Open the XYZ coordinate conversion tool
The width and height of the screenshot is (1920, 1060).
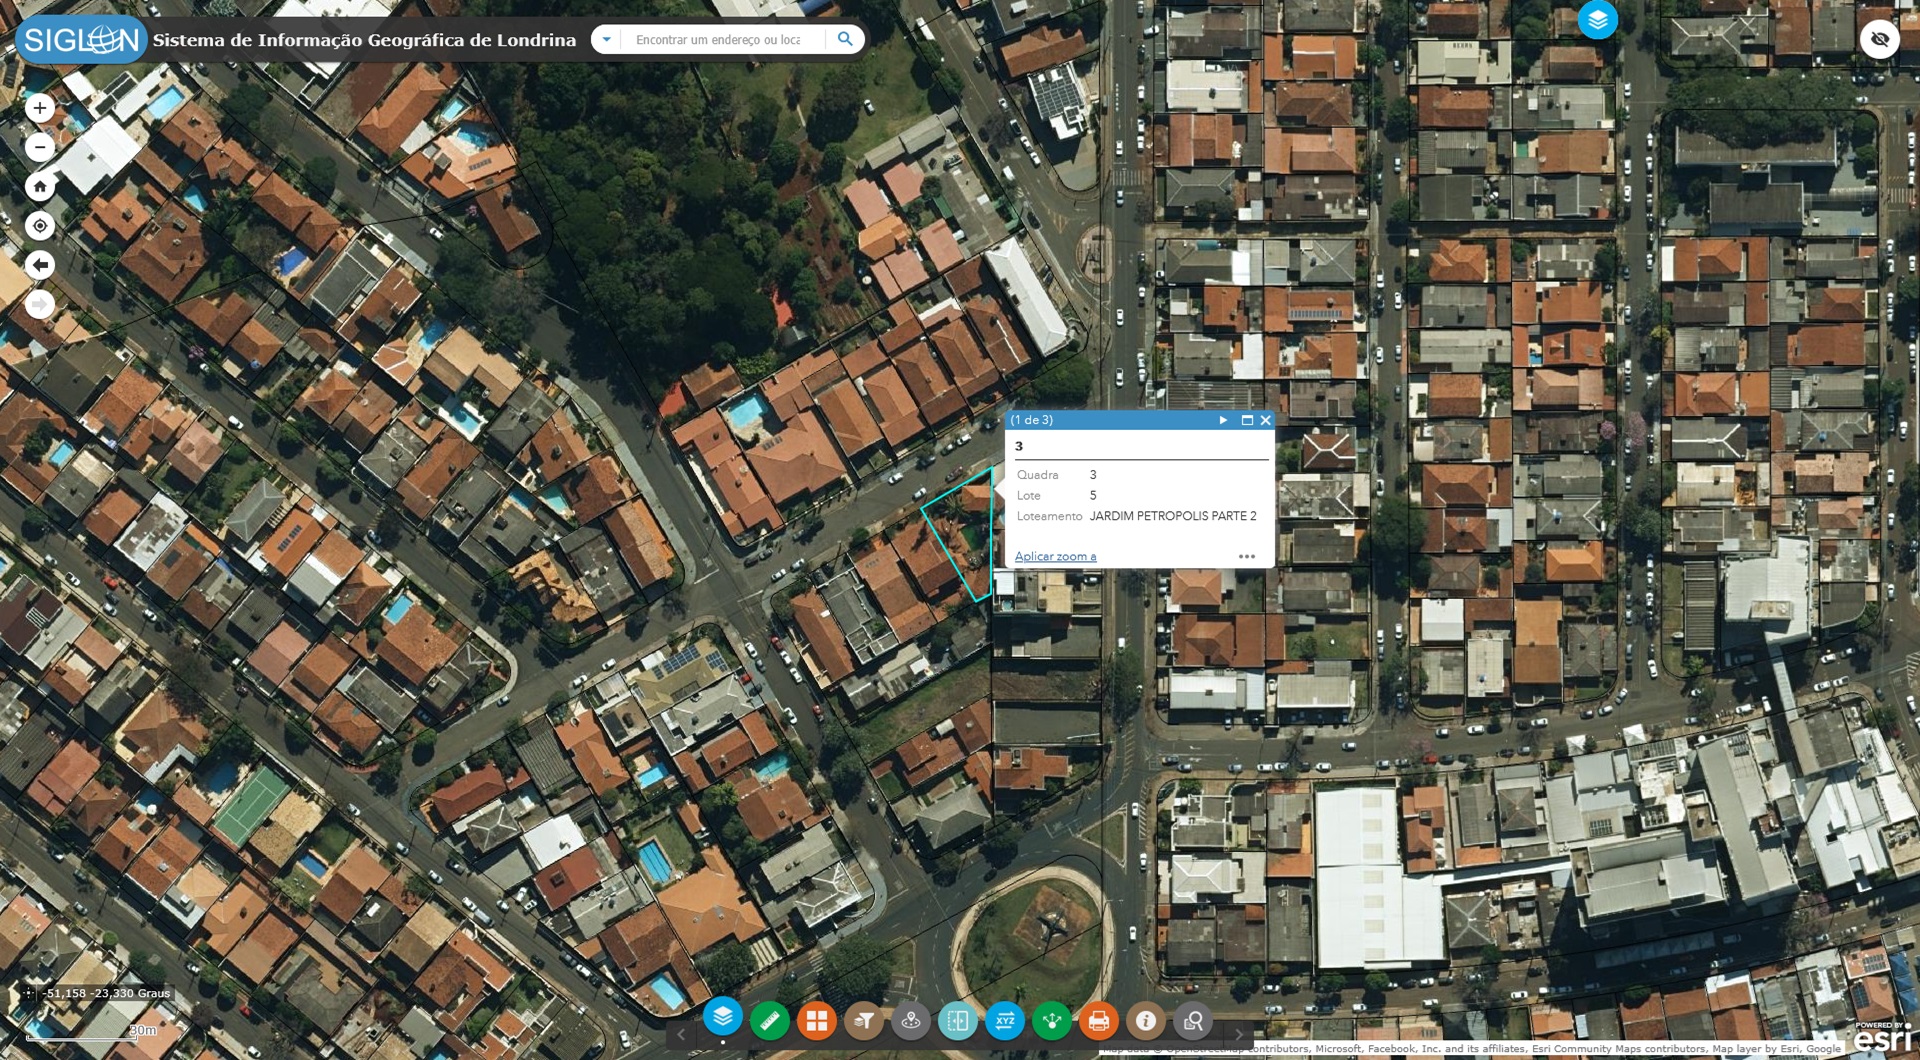tap(1005, 1021)
